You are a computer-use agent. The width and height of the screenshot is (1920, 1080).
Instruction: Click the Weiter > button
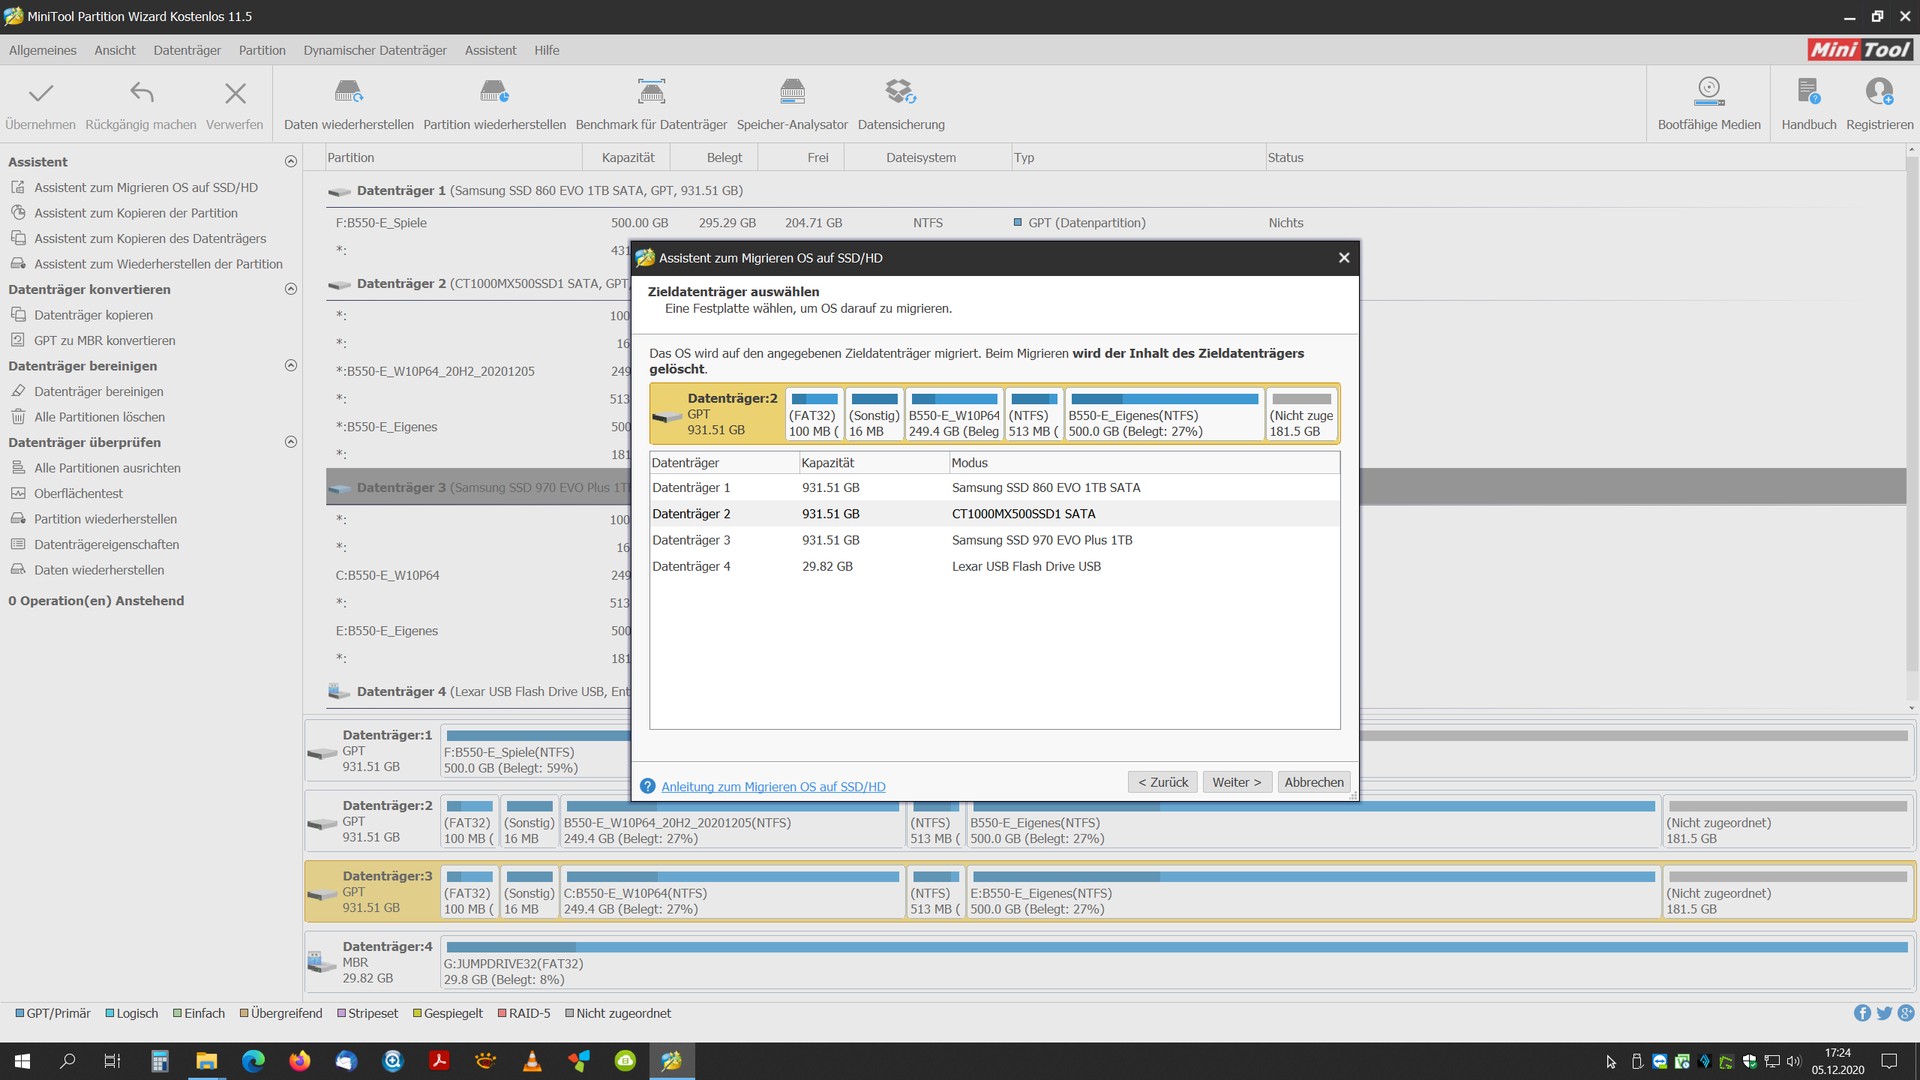tap(1237, 782)
